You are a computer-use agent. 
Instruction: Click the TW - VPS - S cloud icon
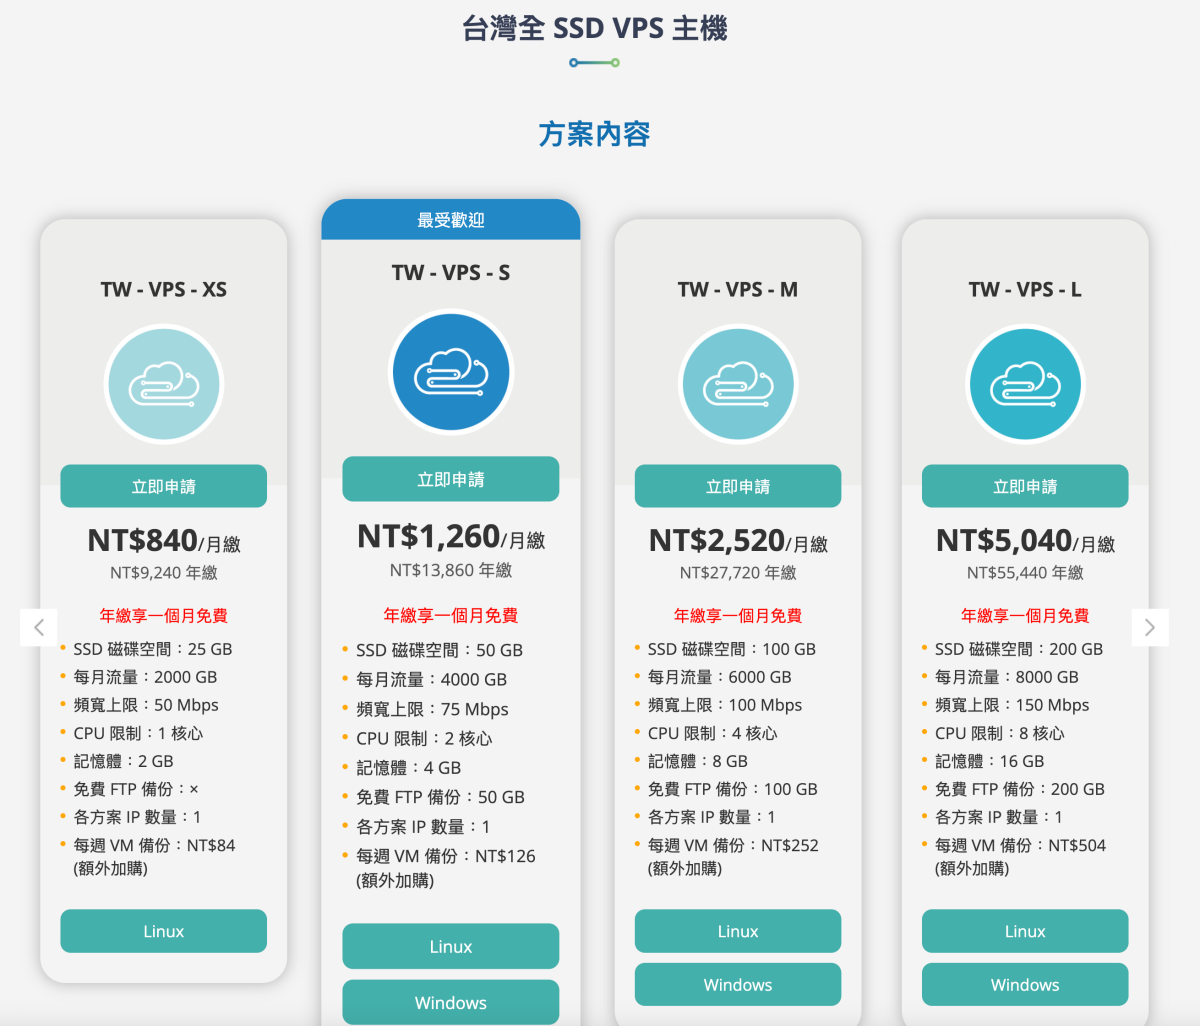coord(451,372)
